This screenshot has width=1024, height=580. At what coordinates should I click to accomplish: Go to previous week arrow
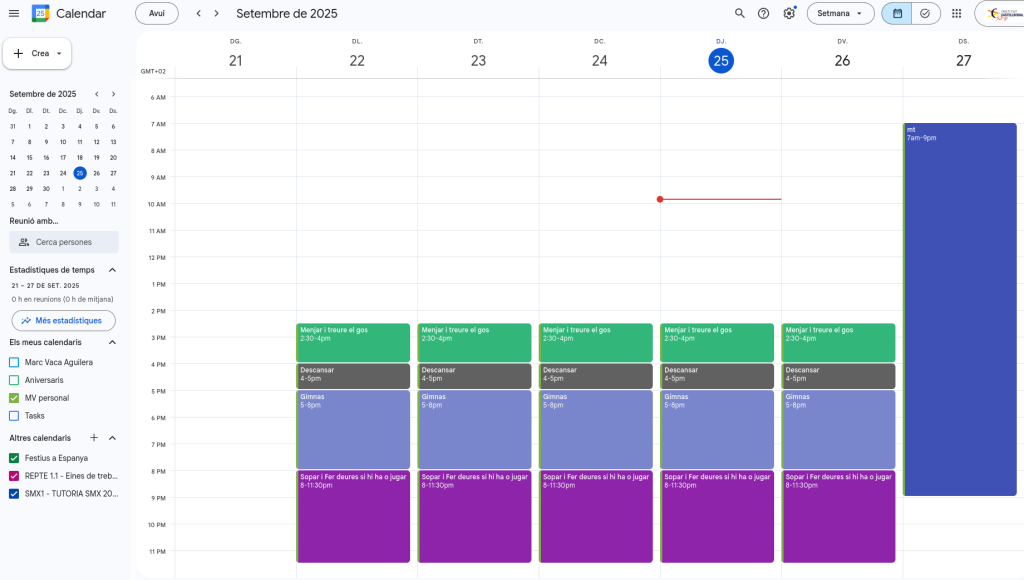pos(198,13)
